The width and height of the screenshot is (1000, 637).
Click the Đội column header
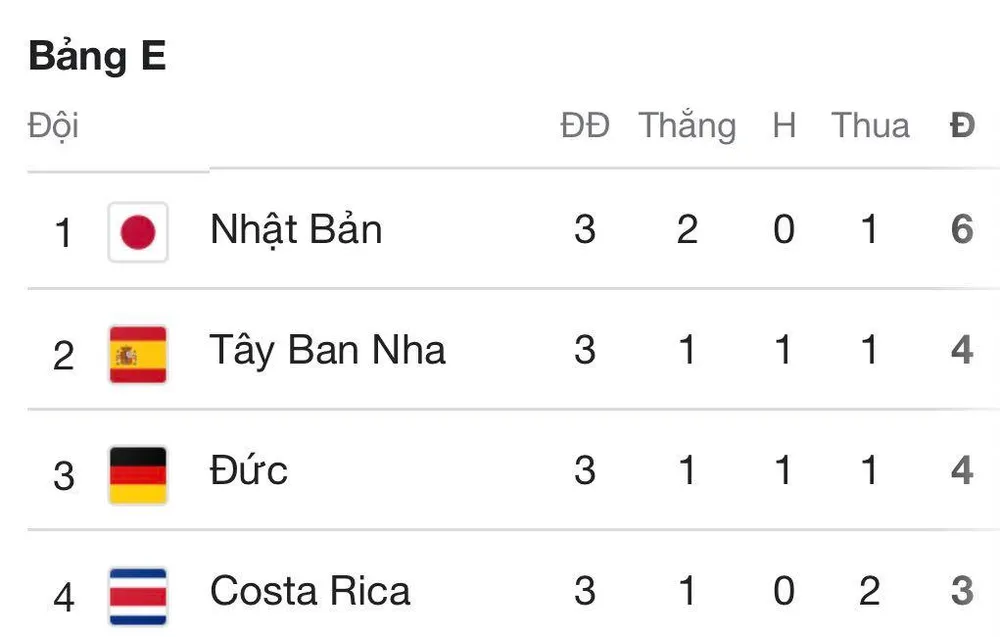[53, 126]
